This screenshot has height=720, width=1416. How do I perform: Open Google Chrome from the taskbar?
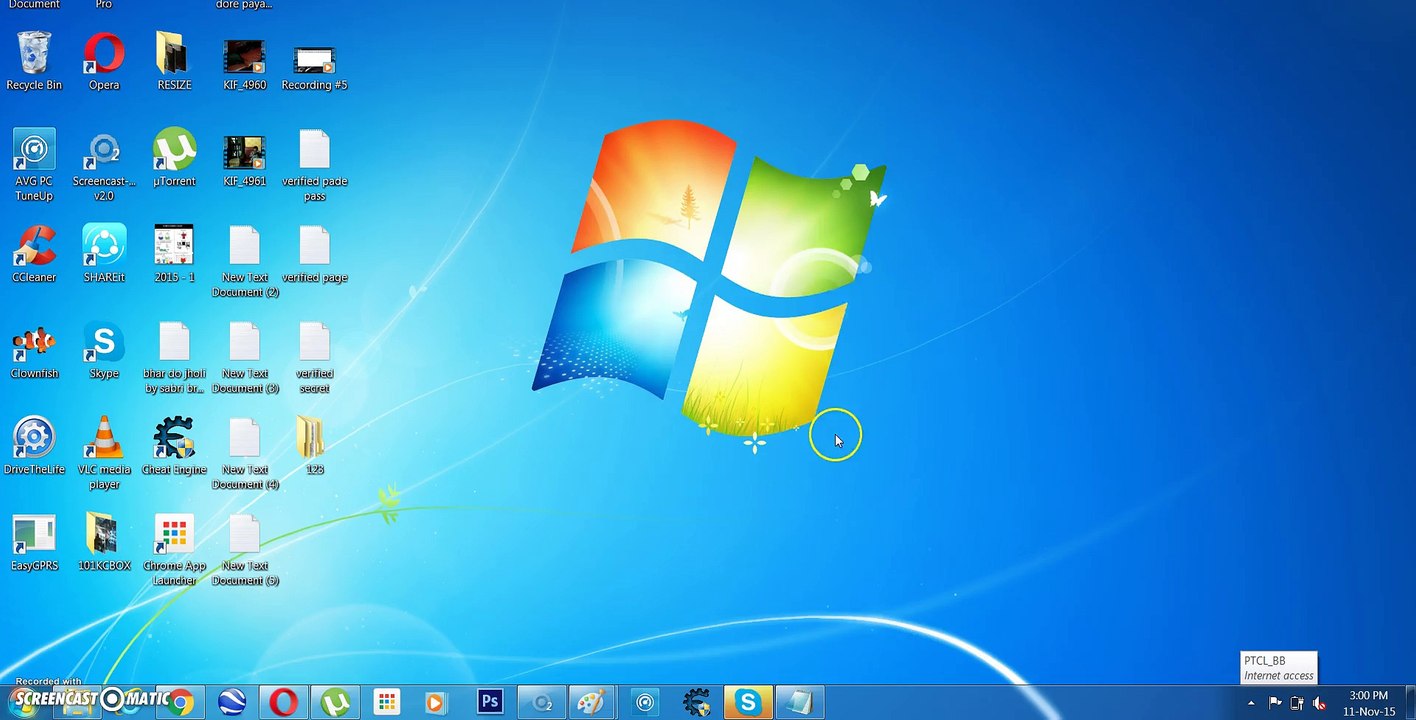[180, 703]
